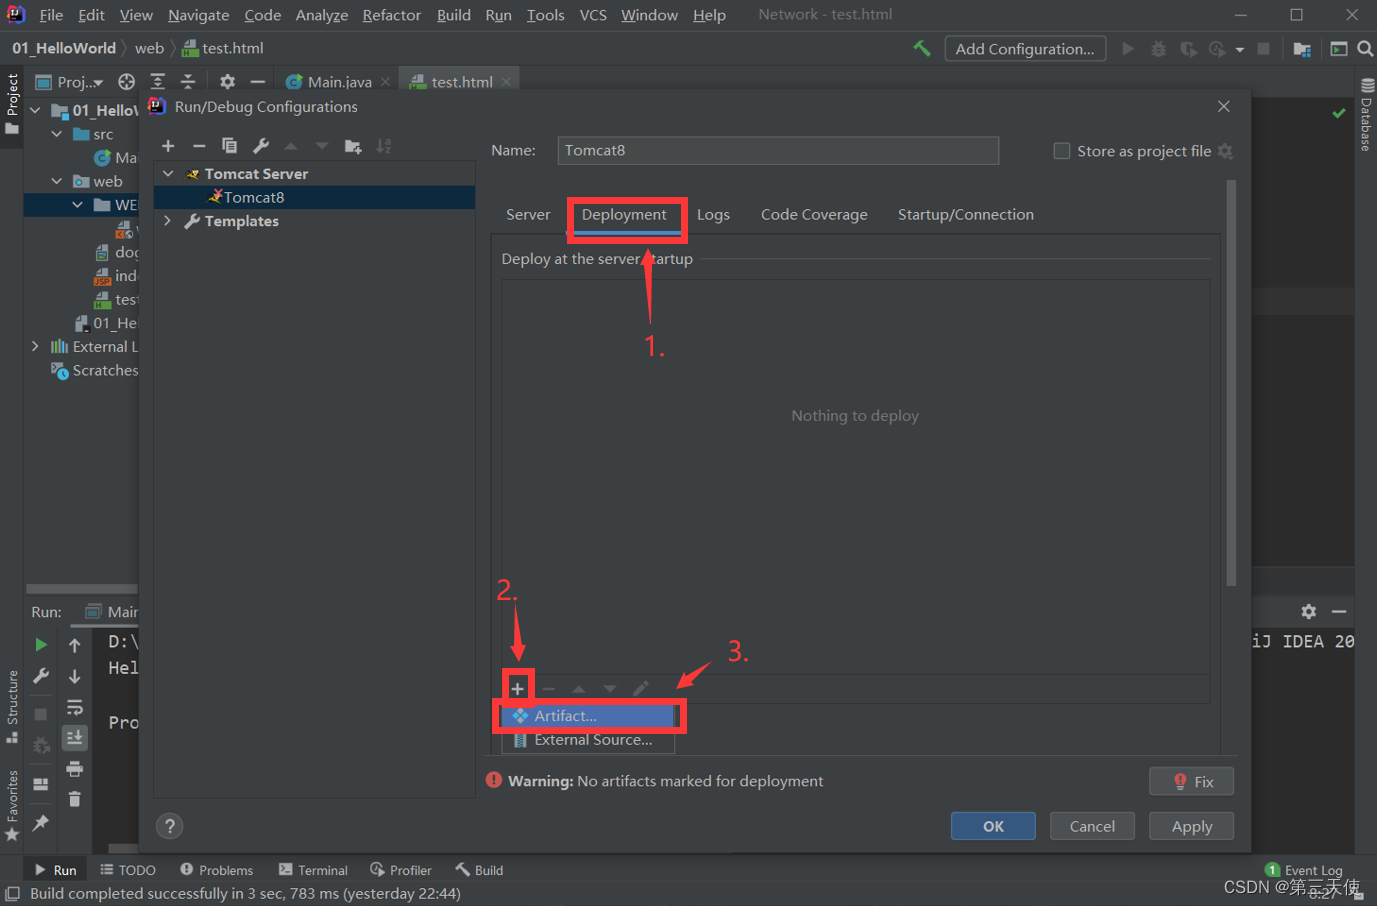Enable Store as project file checkbox
Image resolution: width=1377 pixels, height=906 pixels.
(x=1062, y=151)
